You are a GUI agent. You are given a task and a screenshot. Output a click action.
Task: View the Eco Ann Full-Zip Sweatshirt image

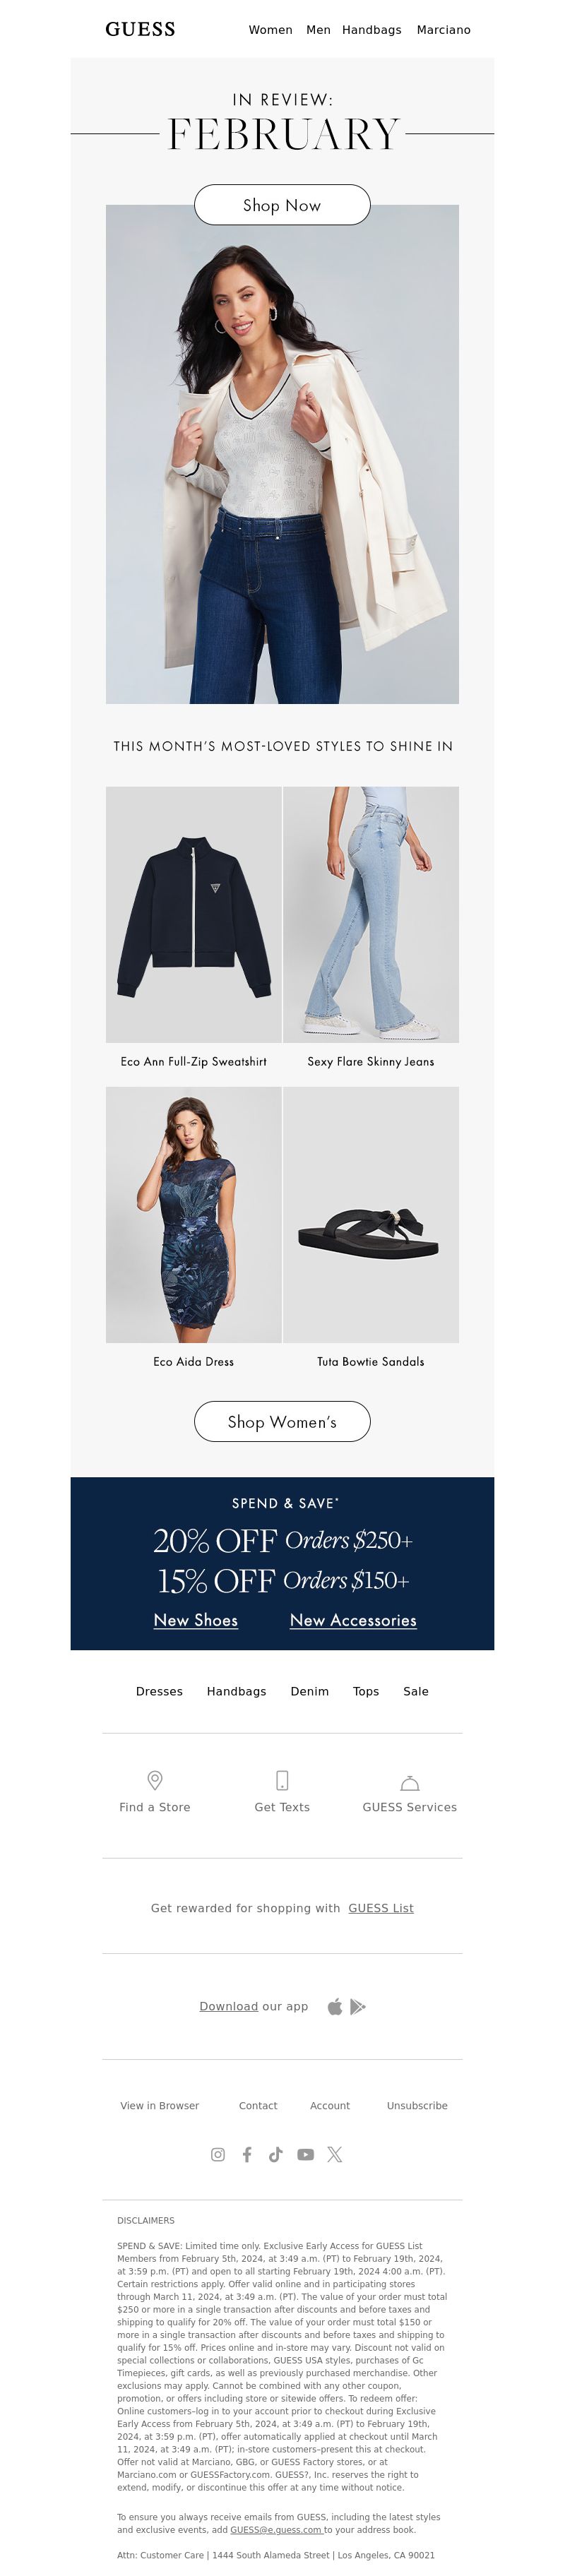(194, 914)
